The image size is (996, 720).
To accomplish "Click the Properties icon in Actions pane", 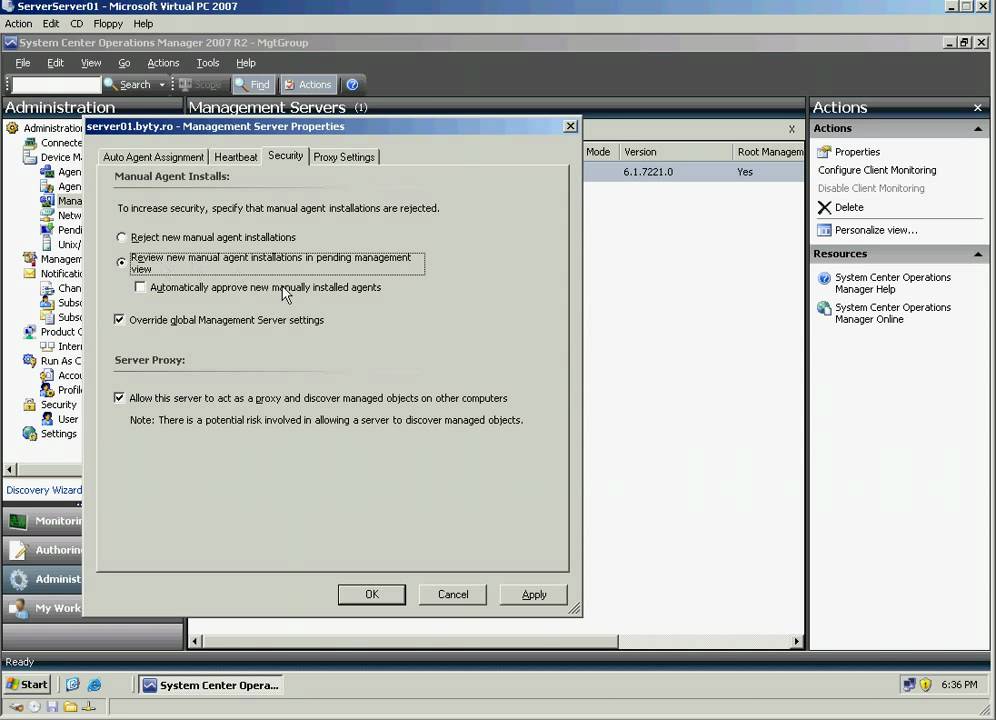I will [x=824, y=152].
